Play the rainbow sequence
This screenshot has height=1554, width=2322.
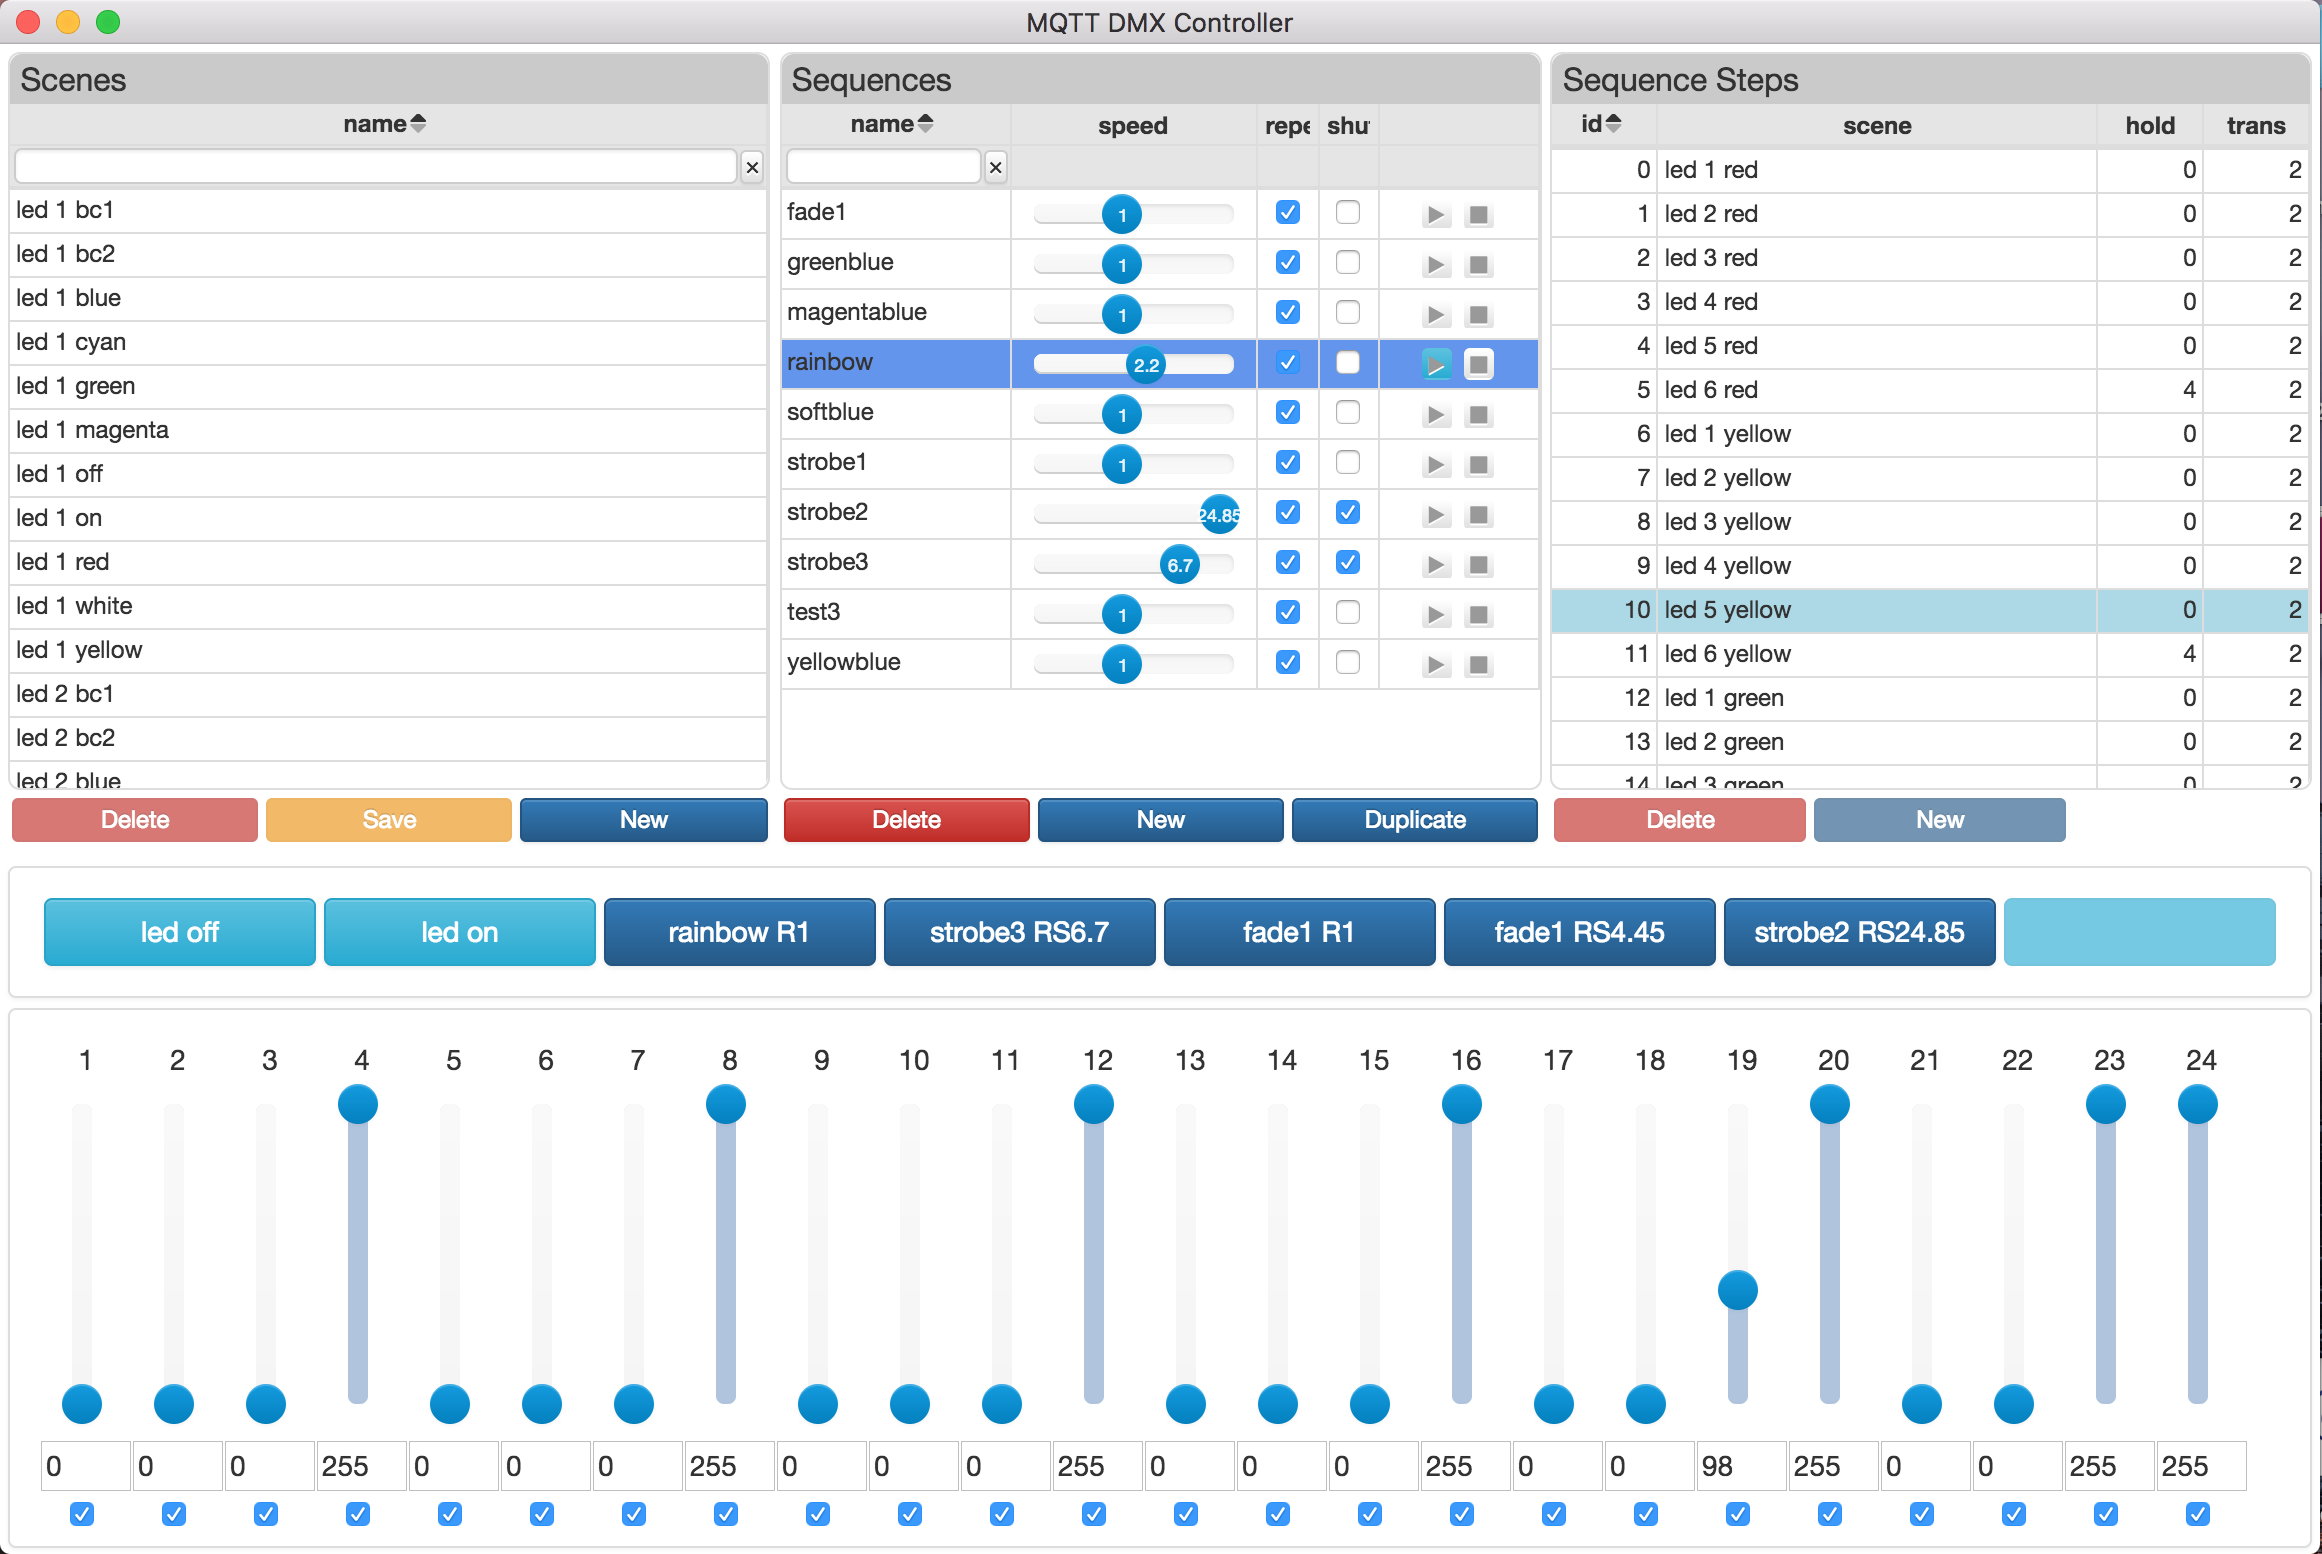1436,364
